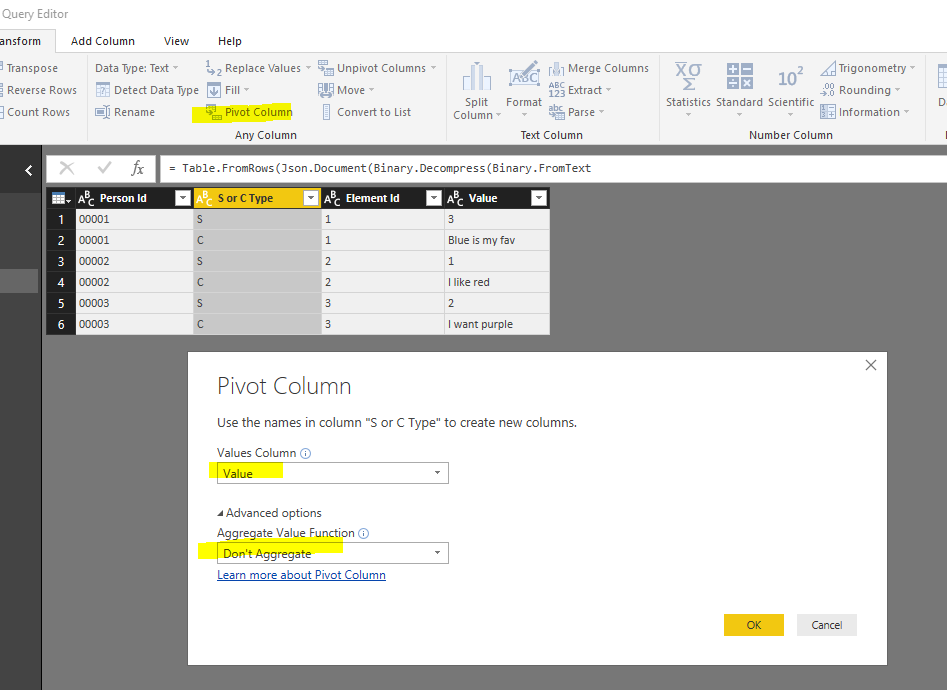Open Learn more about Pivot Column link

[x=301, y=575]
